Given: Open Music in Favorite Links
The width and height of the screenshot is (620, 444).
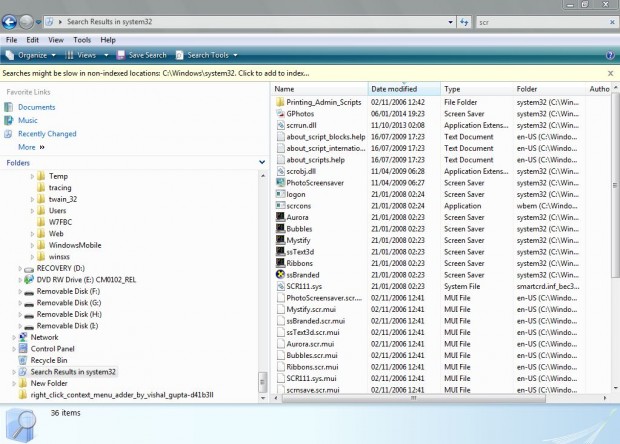Looking at the screenshot, I should click(28, 121).
